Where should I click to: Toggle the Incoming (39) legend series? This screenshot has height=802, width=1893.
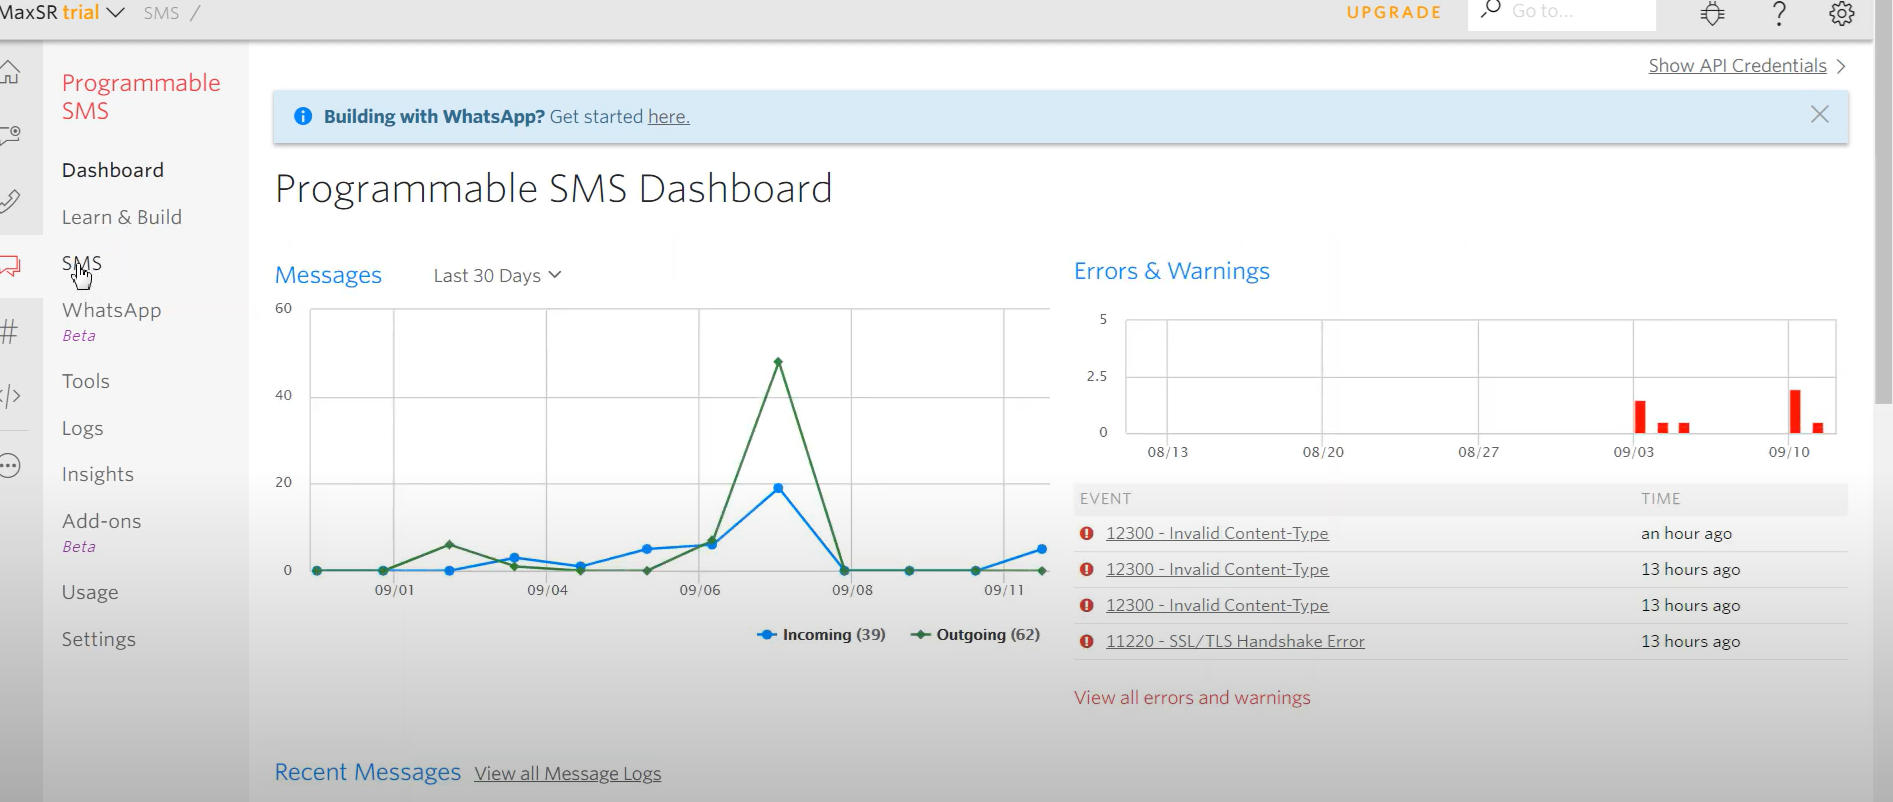[x=823, y=635]
